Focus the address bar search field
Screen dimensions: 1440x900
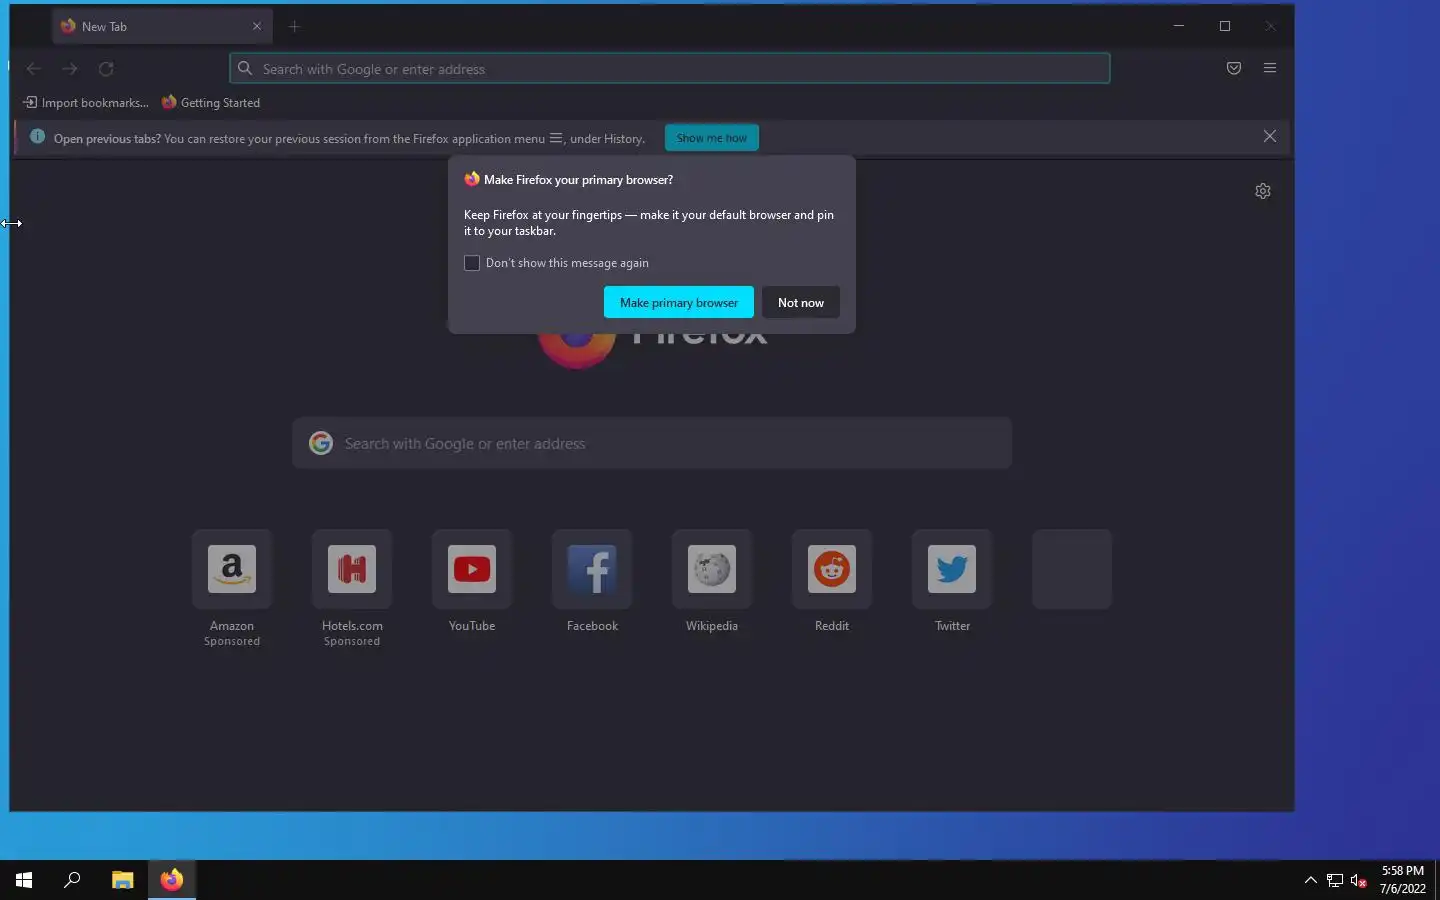[x=670, y=69]
